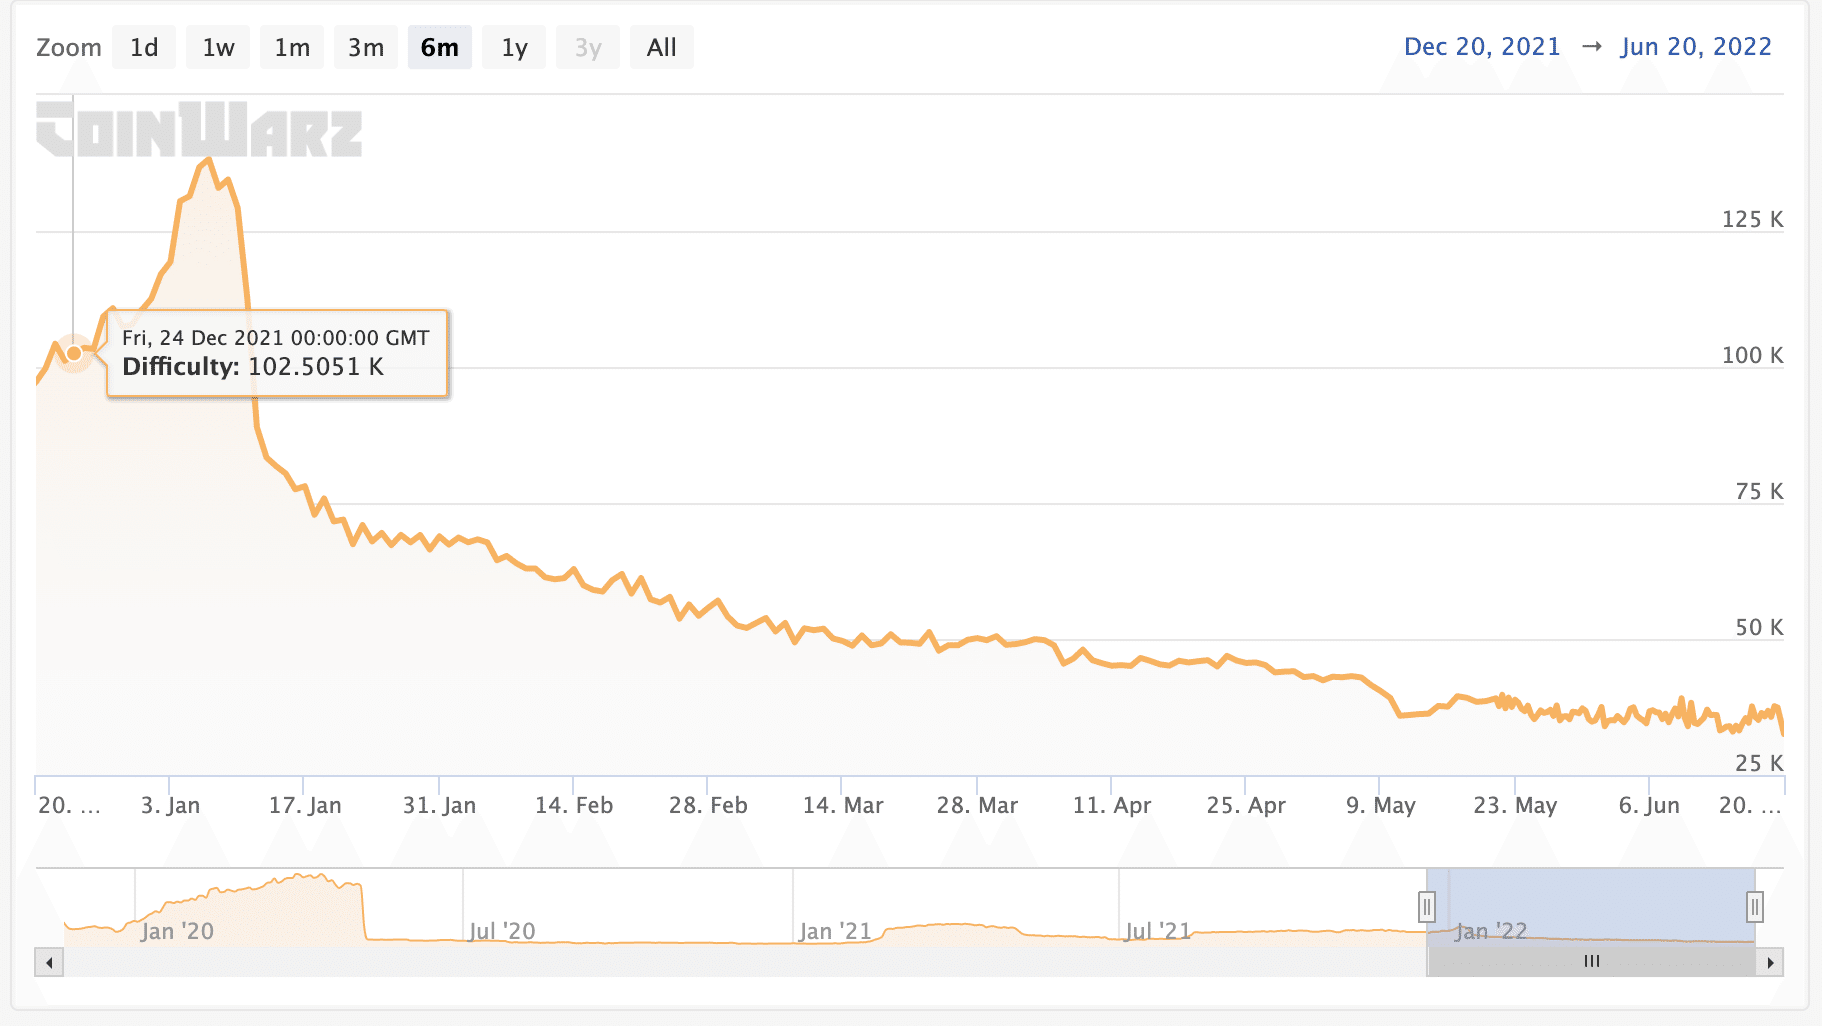1822x1026 pixels.
Task: Click the 75 K axis label
Action: click(1759, 491)
